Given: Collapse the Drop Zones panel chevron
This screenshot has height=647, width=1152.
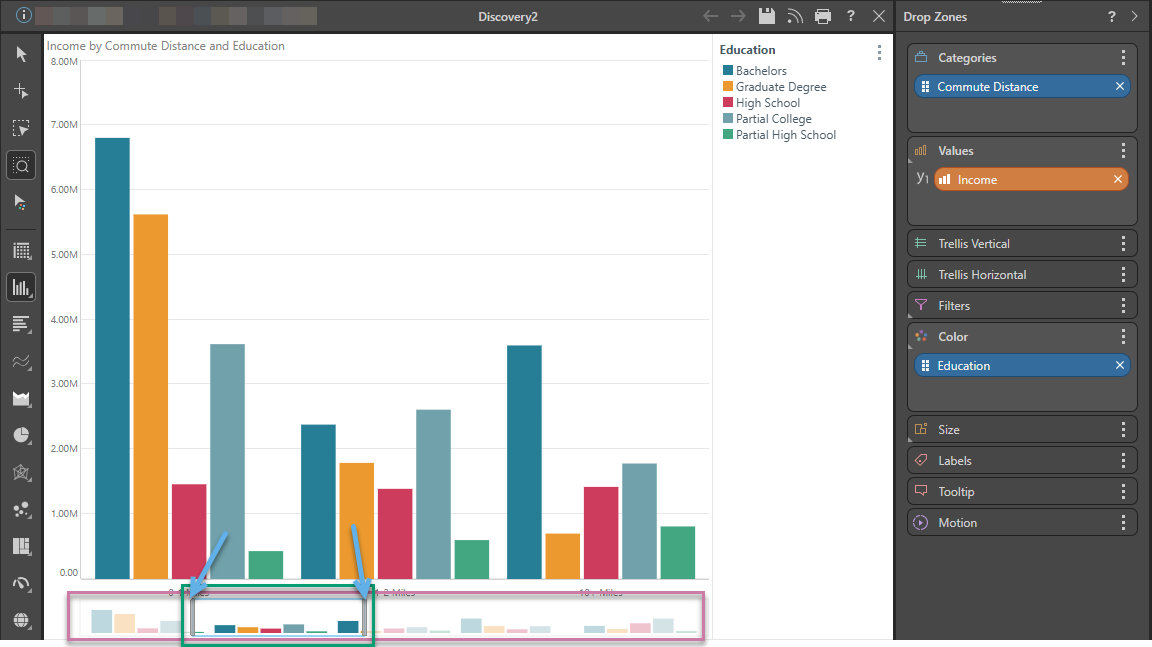Looking at the screenshot, I should click(x=1134, y=17).
